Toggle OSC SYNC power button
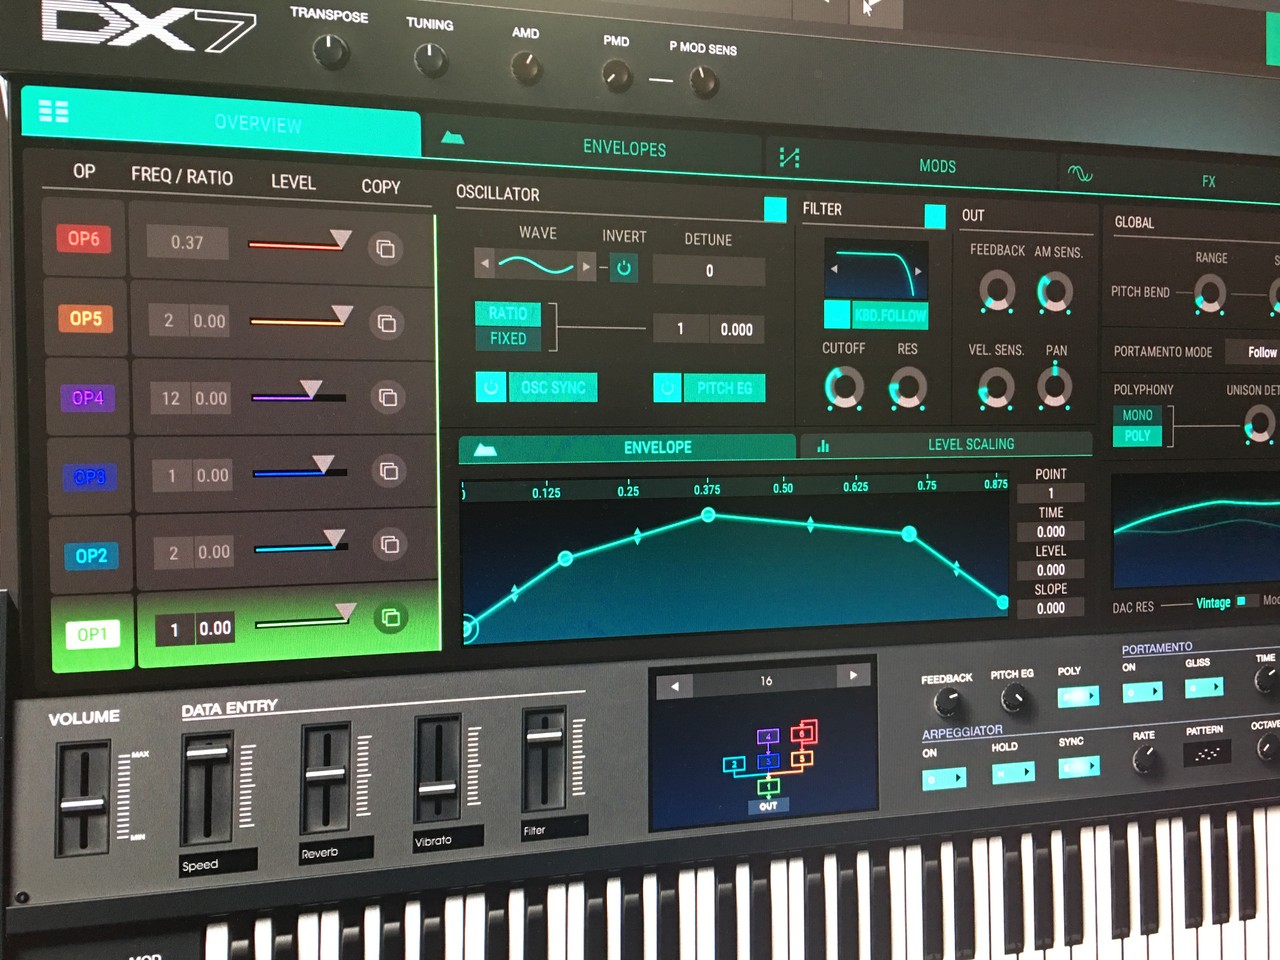This screenshot has height=960, width=1280. (x=491, y=386)
